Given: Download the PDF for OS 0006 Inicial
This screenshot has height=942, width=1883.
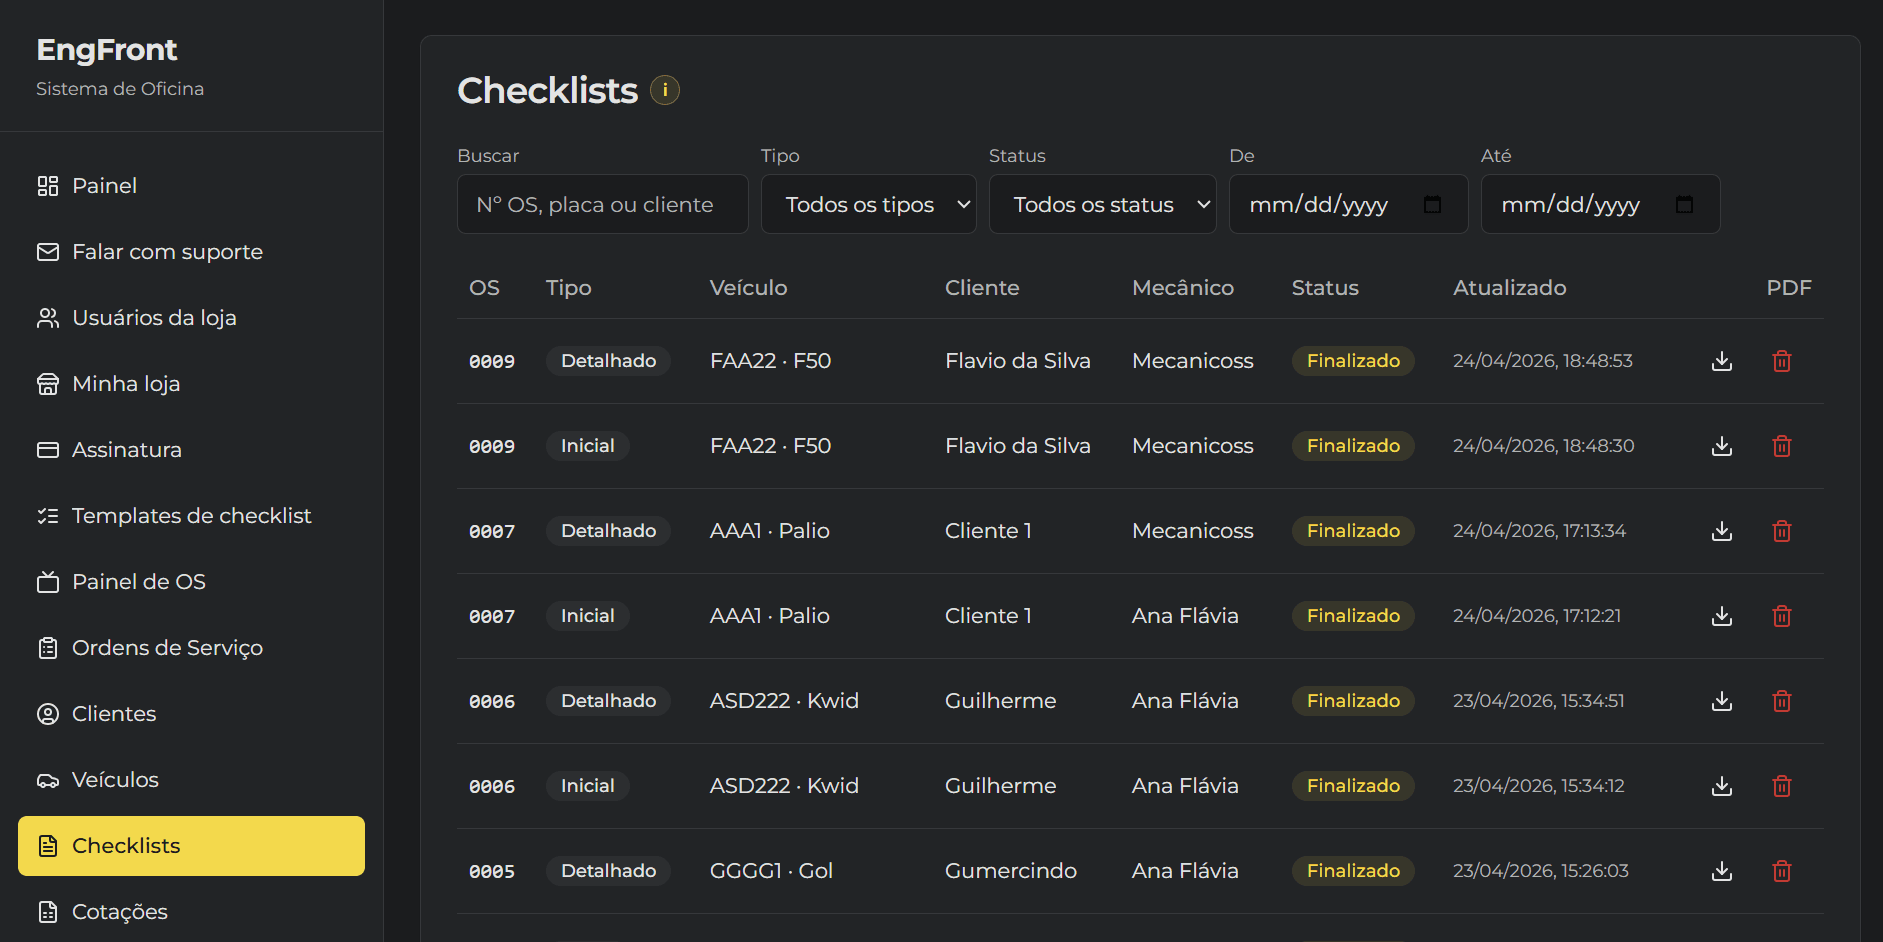Looking at the screenshot, I should click(x=1721, y=786).
